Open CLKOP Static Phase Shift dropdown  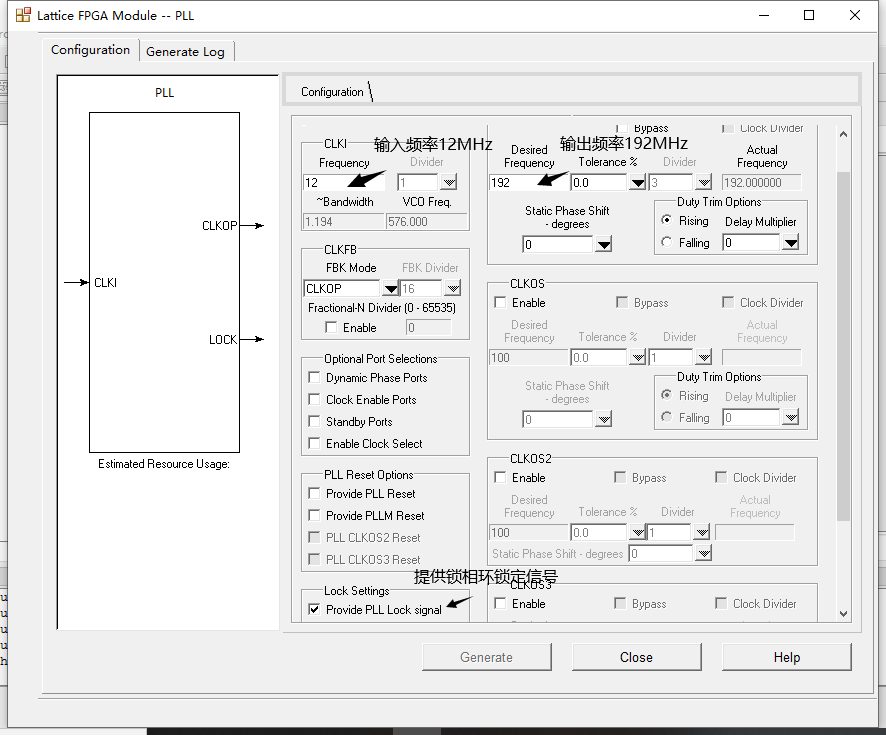pyautogui.click(x=603, y=245)
